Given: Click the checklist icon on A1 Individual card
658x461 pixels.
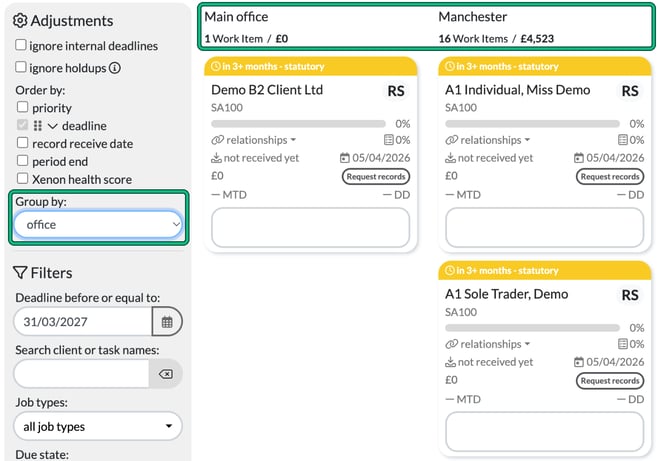Looking at the screenshot, I should (x=623, y=140).
